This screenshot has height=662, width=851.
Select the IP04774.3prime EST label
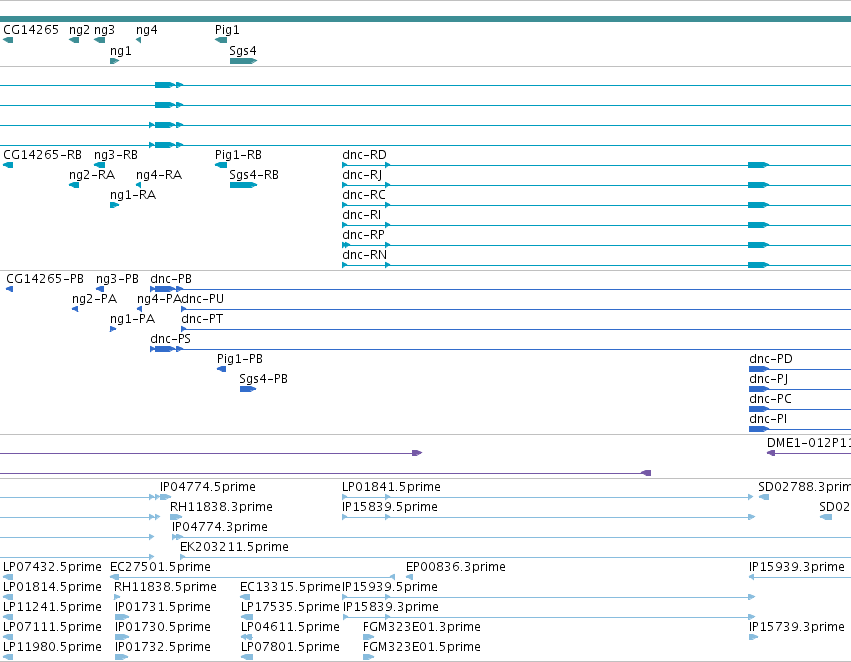[220, 527]
